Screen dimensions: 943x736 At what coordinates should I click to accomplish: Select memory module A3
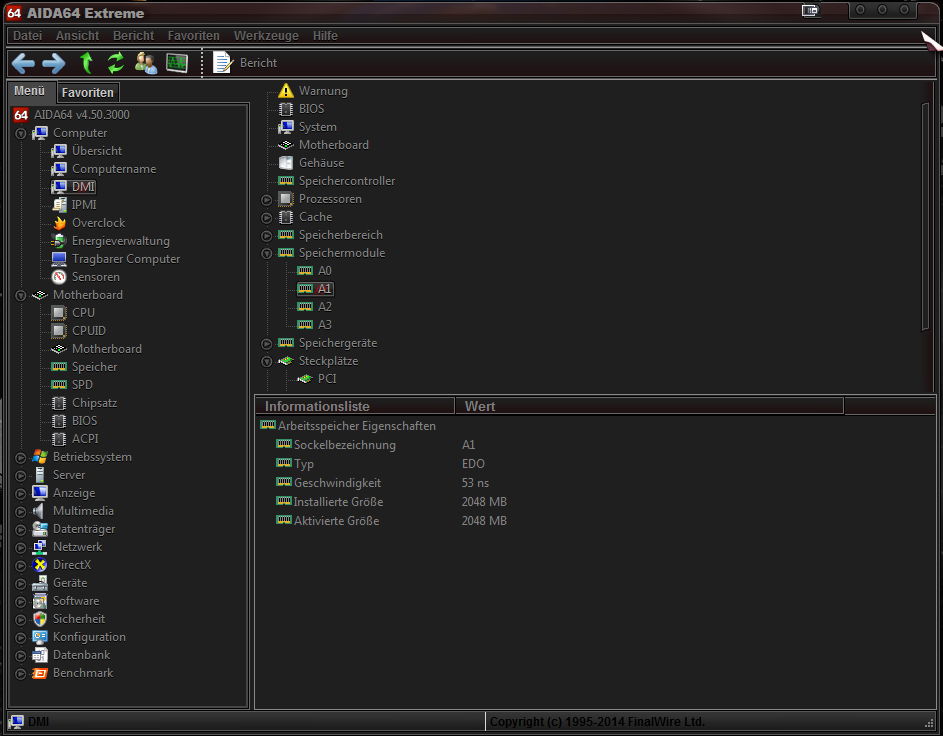325,325
